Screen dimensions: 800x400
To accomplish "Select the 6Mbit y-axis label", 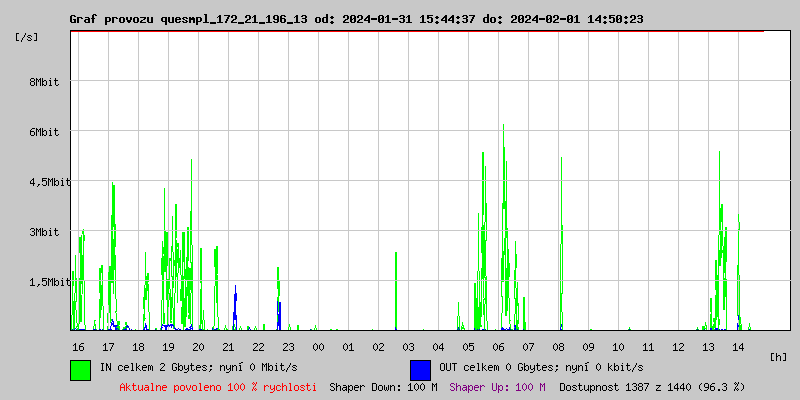I will click(44, 132).
